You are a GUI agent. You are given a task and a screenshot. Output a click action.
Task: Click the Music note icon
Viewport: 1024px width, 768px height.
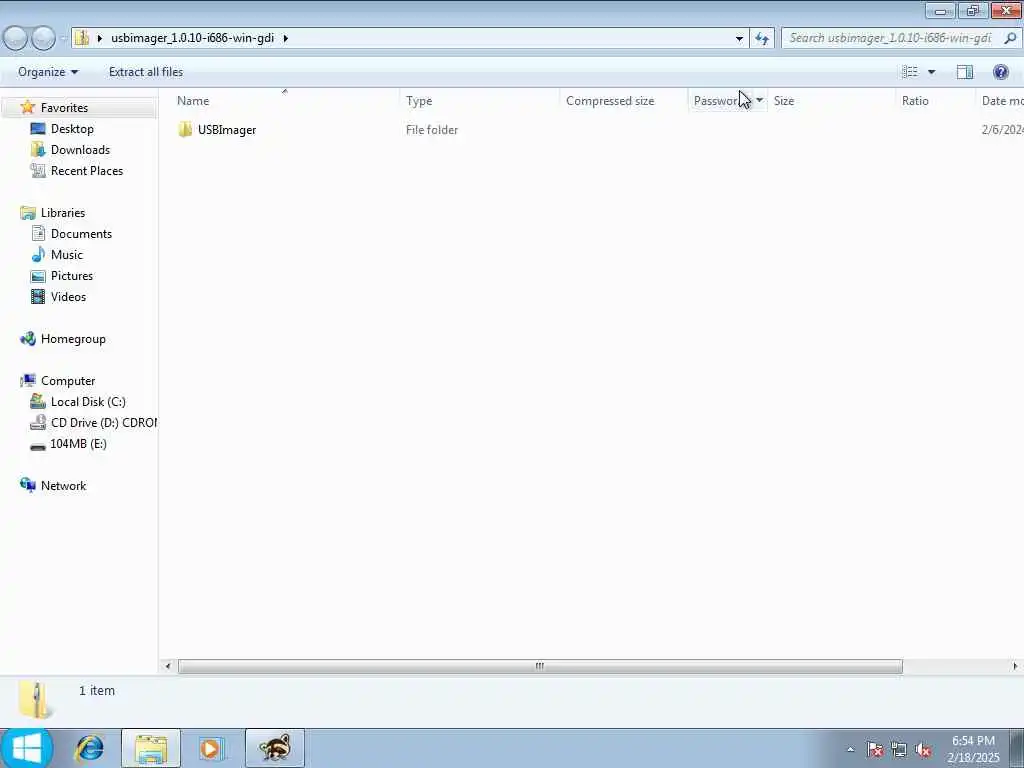[x=38, y=255]
